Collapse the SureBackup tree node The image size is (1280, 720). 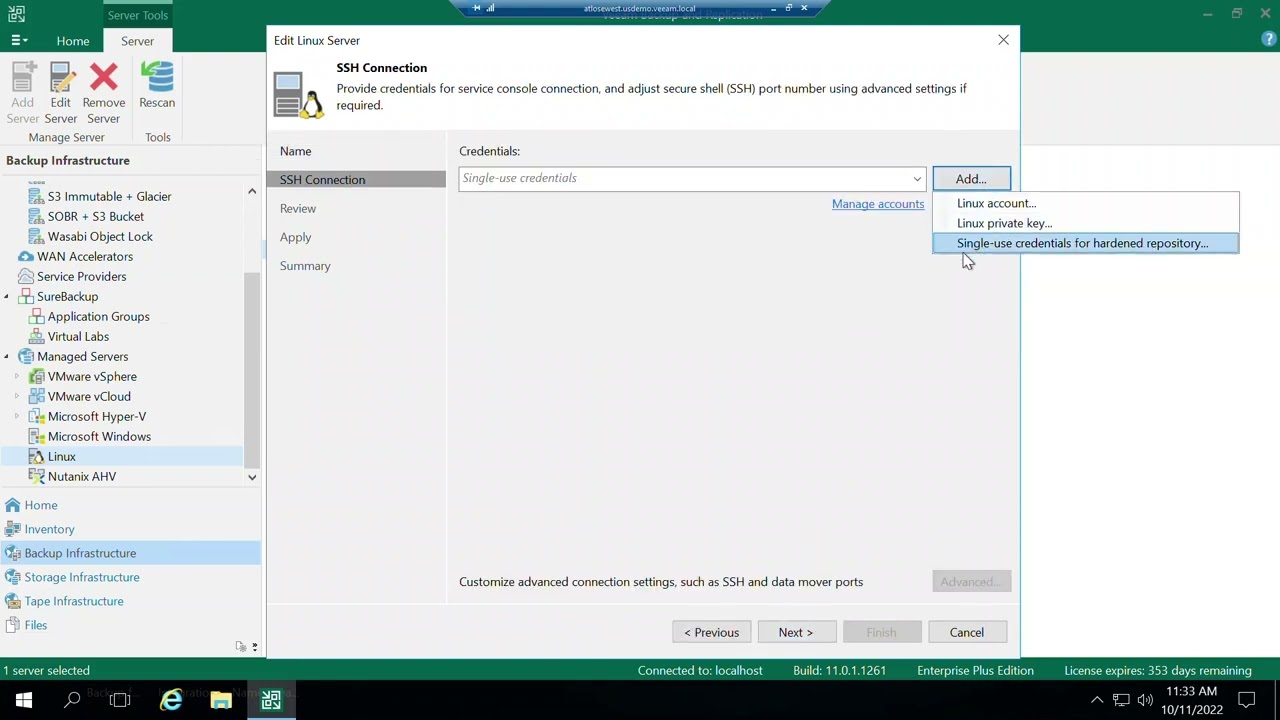[x=6, y=297]
